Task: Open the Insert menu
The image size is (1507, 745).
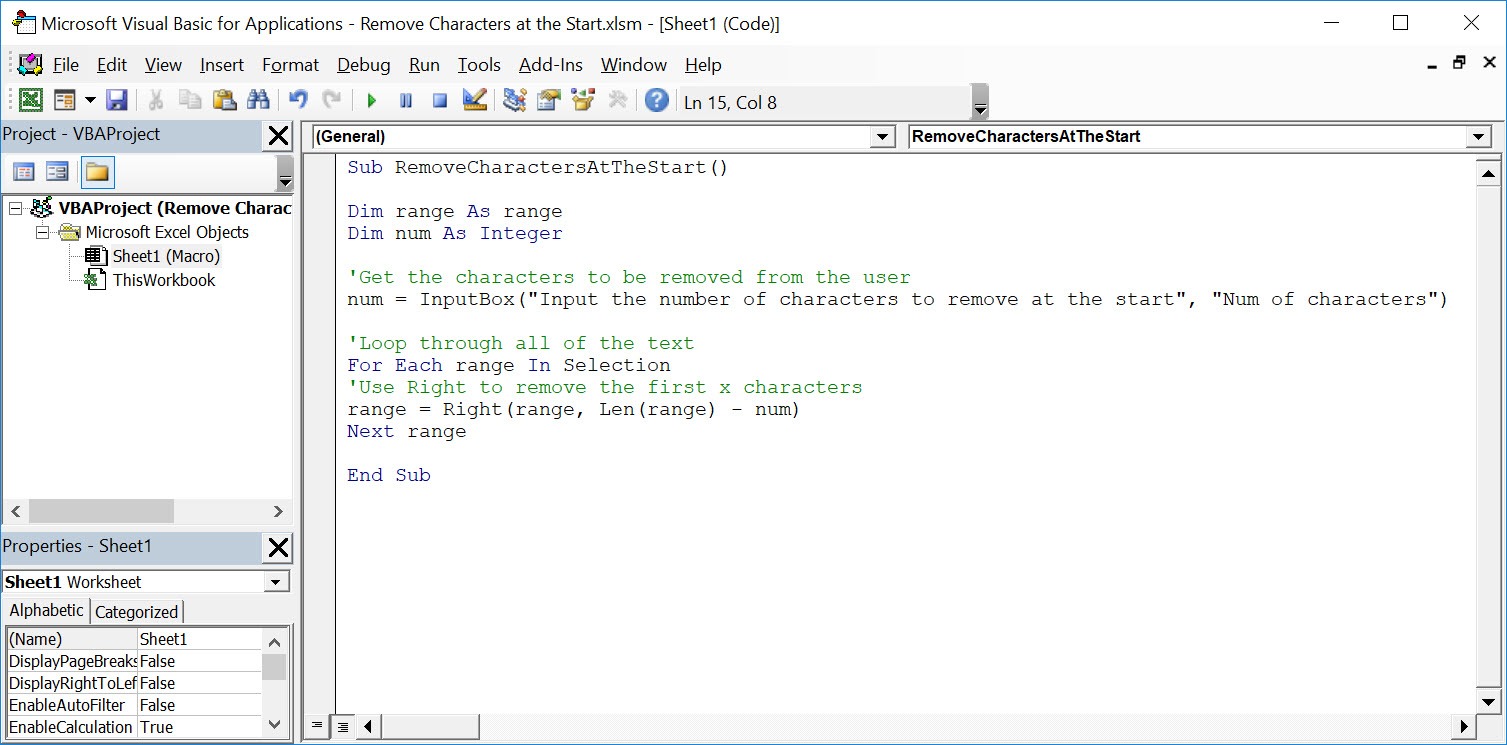Action: pyautogui.click(x=222, y=65)
